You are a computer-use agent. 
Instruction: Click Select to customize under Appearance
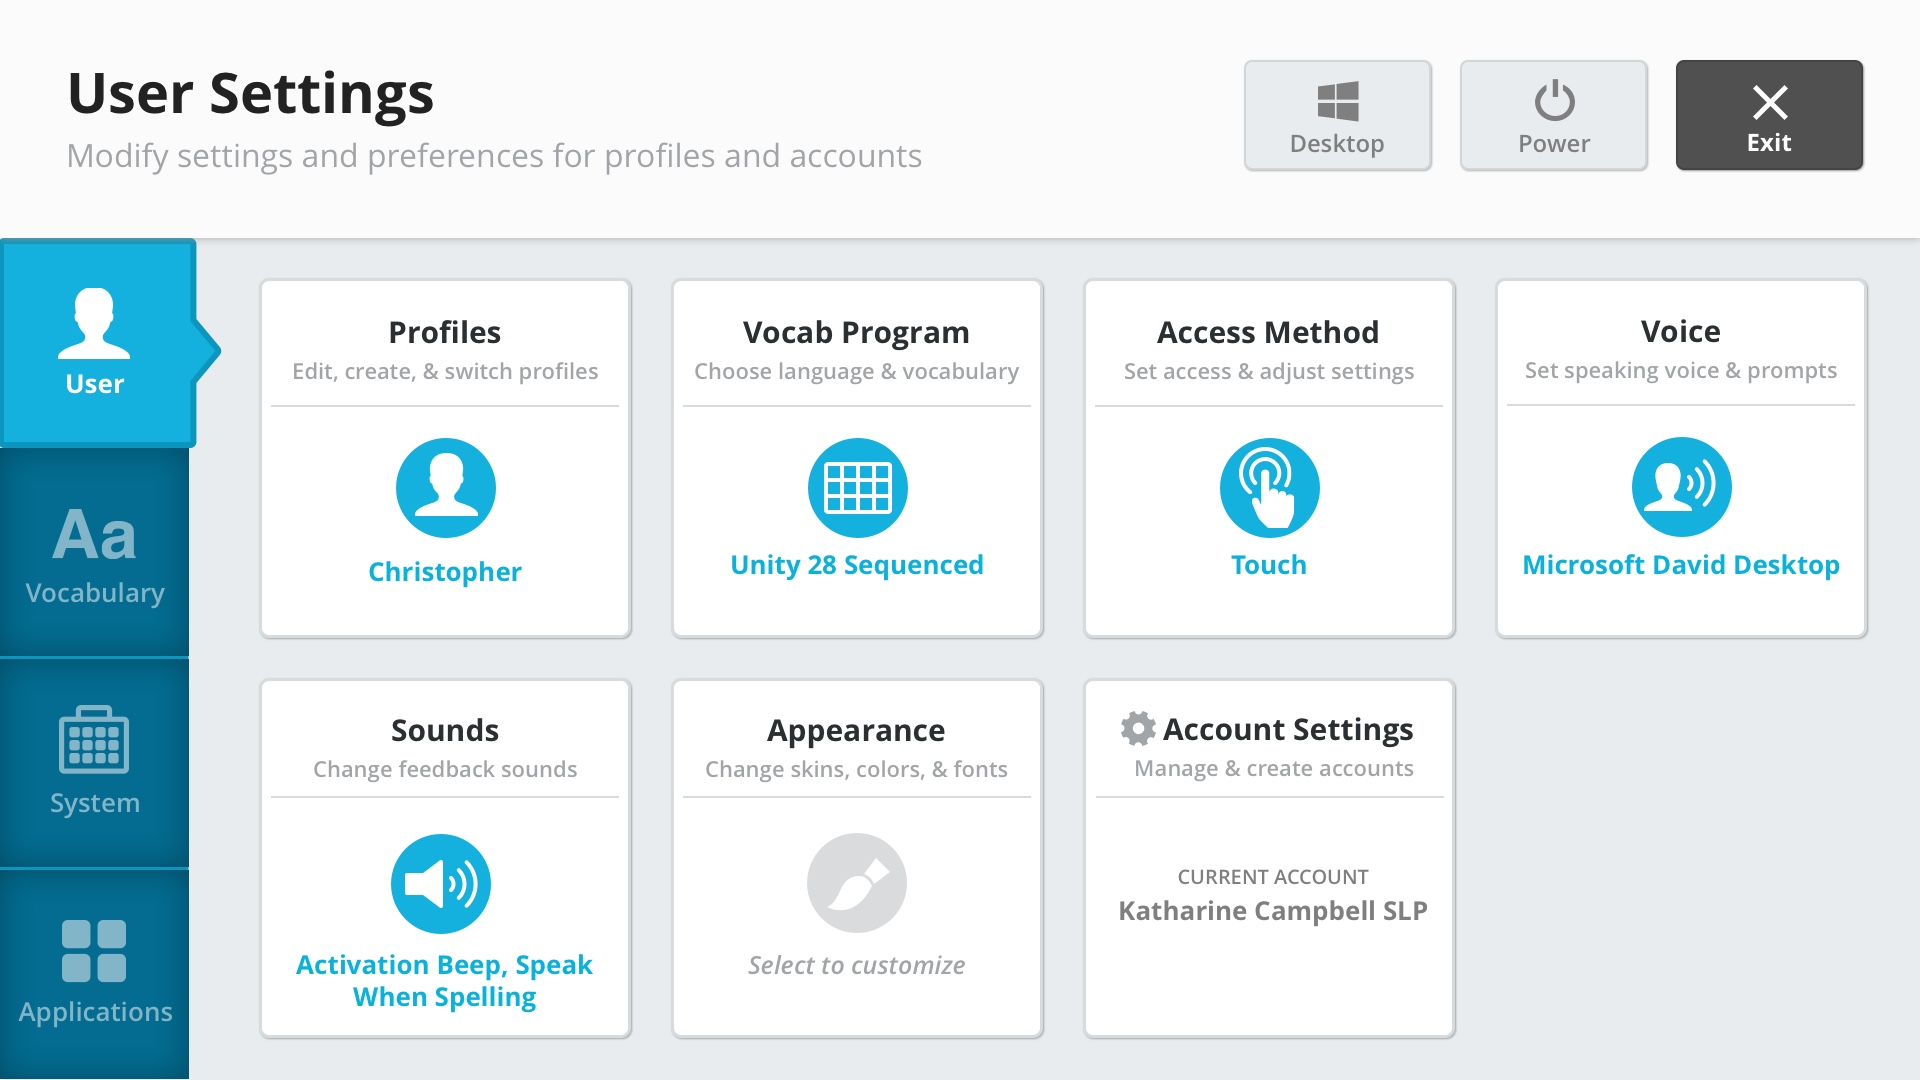coord(857,966)
